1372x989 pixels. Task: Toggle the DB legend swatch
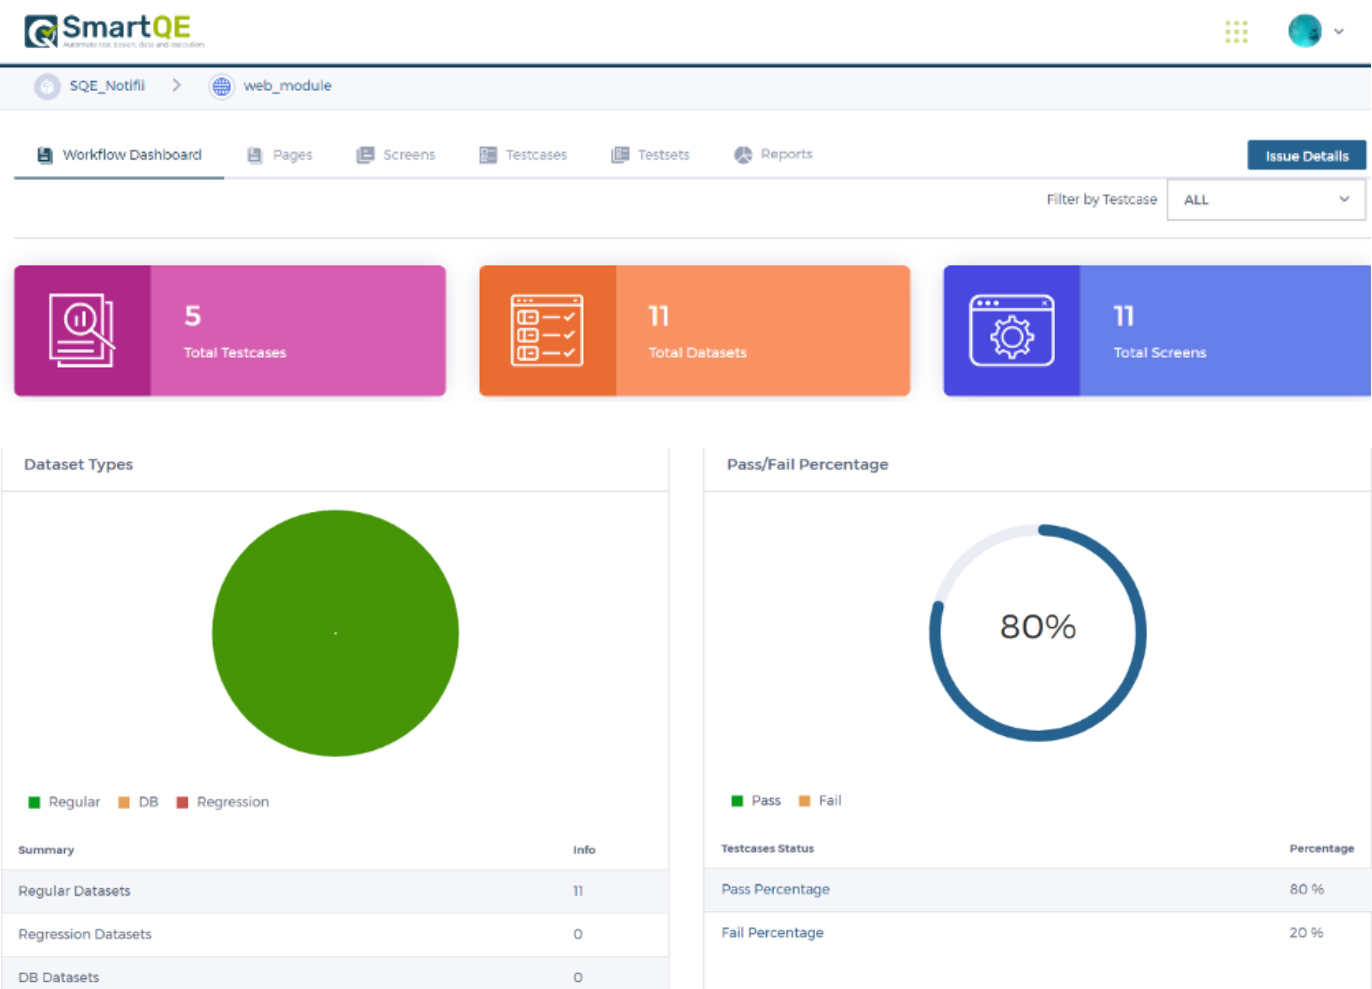(x=124, y=802)
